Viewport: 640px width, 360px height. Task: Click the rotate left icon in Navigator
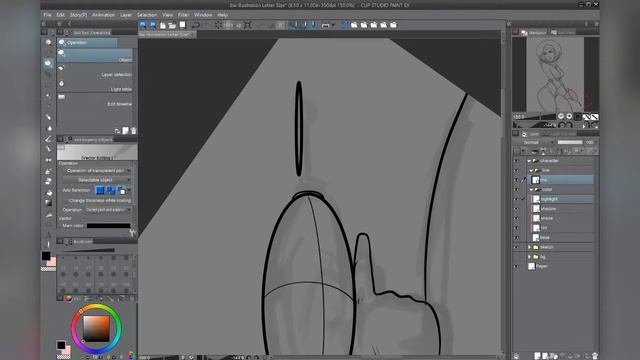click(x=562, y=125)
